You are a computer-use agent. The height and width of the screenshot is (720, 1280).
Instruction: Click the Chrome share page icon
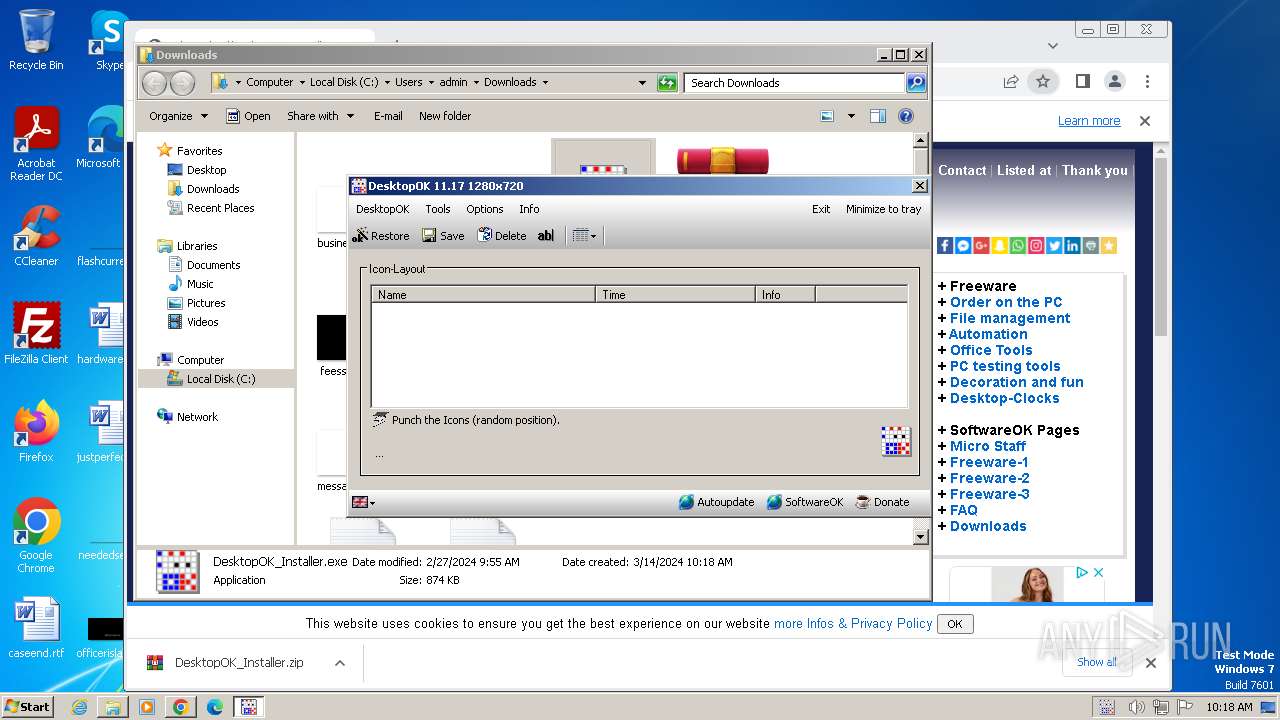click(x=1011, y=81)
